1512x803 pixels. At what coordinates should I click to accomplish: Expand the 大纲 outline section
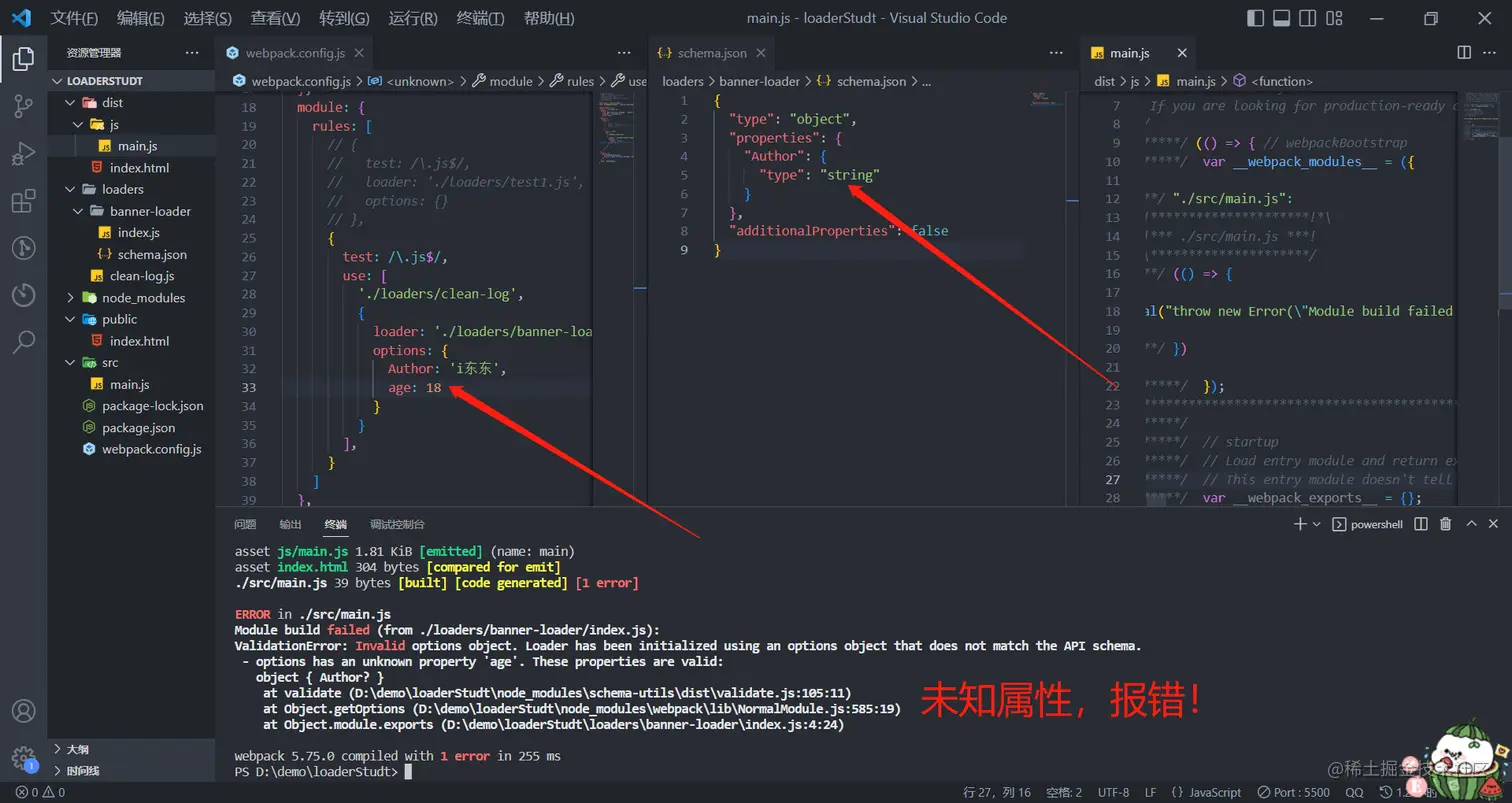point(131,749)
